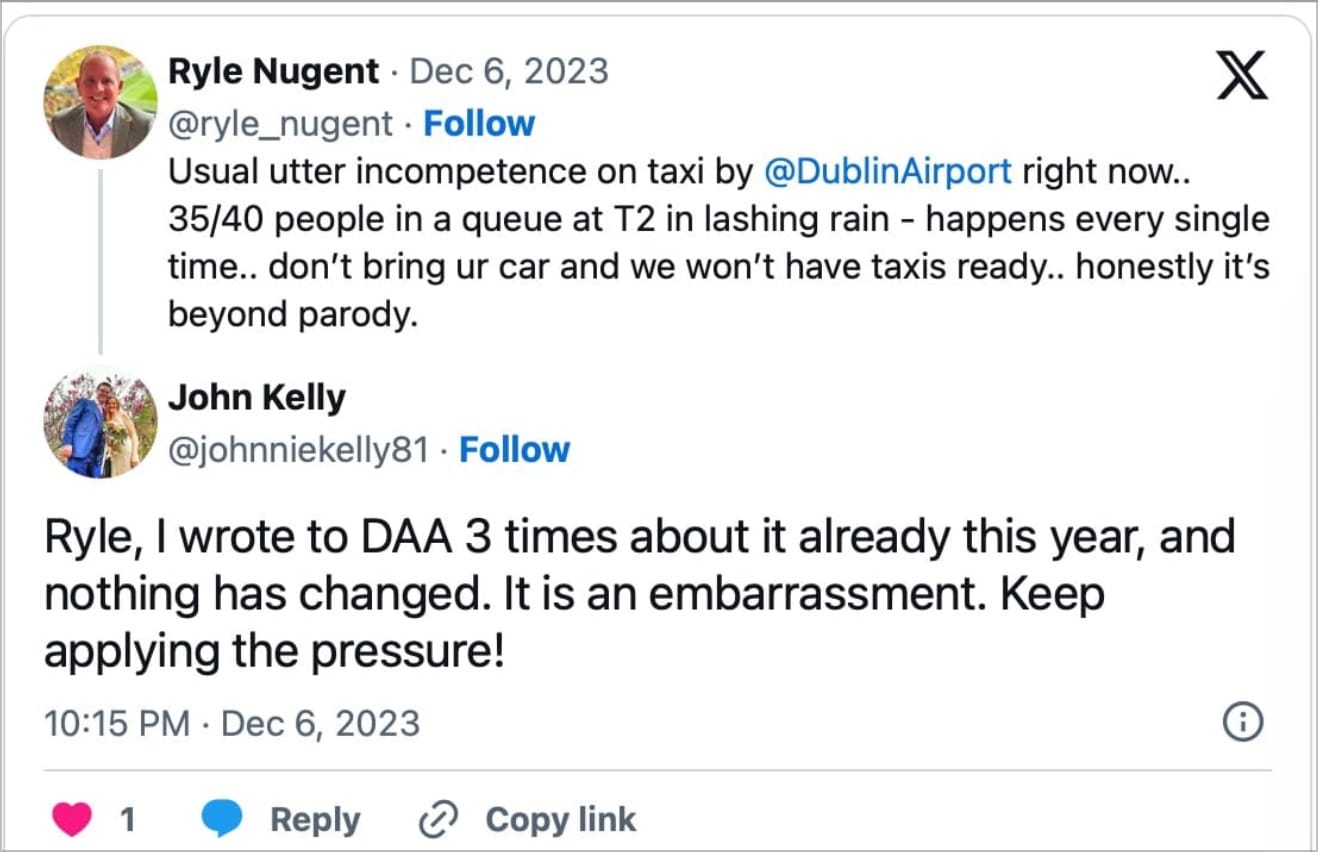
Task: Click the blue reply speech bubble icon
Action: pos(223,820)
